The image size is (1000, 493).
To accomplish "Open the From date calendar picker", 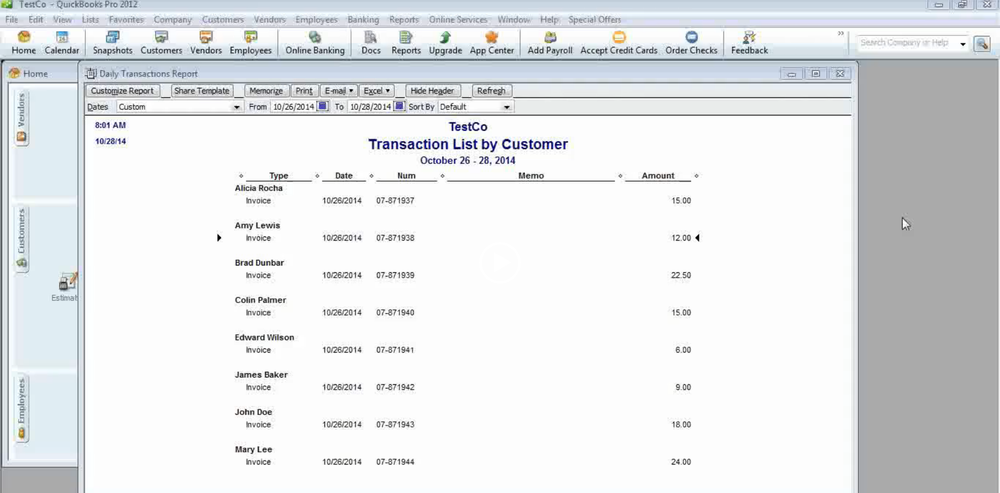I will pos(323,107).
